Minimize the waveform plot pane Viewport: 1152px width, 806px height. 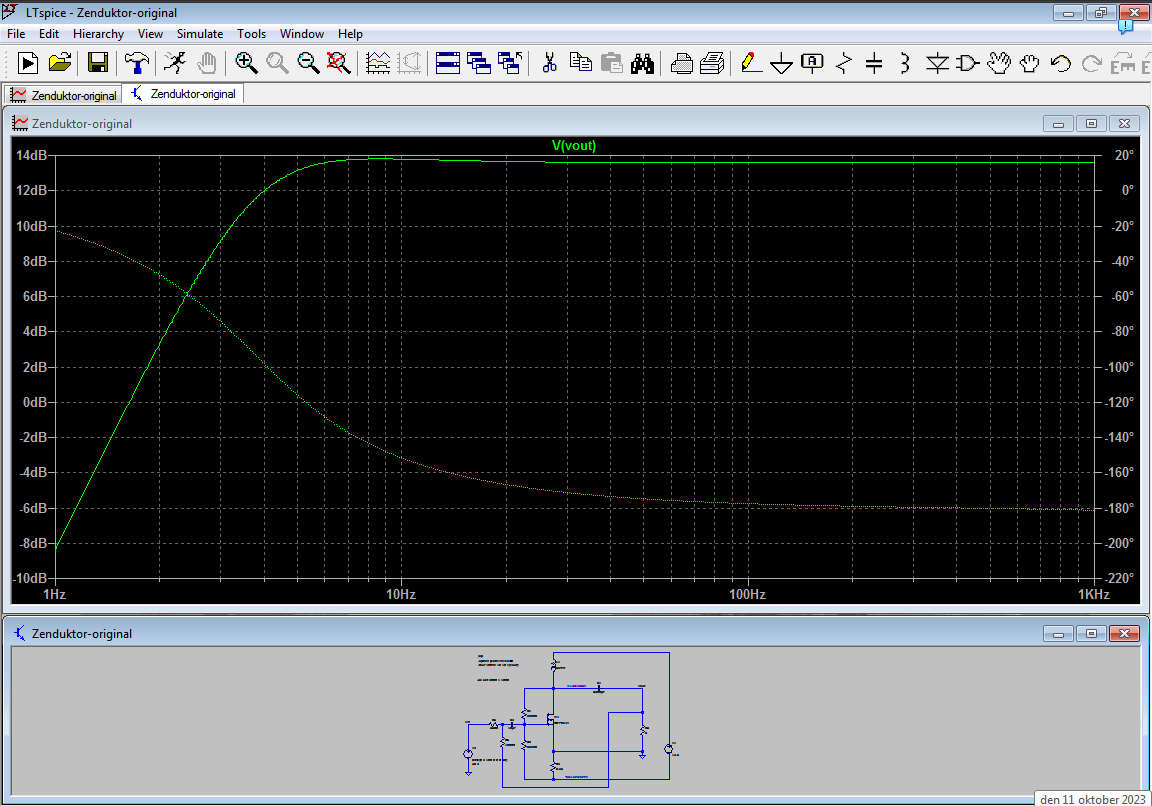(1058, 123)
